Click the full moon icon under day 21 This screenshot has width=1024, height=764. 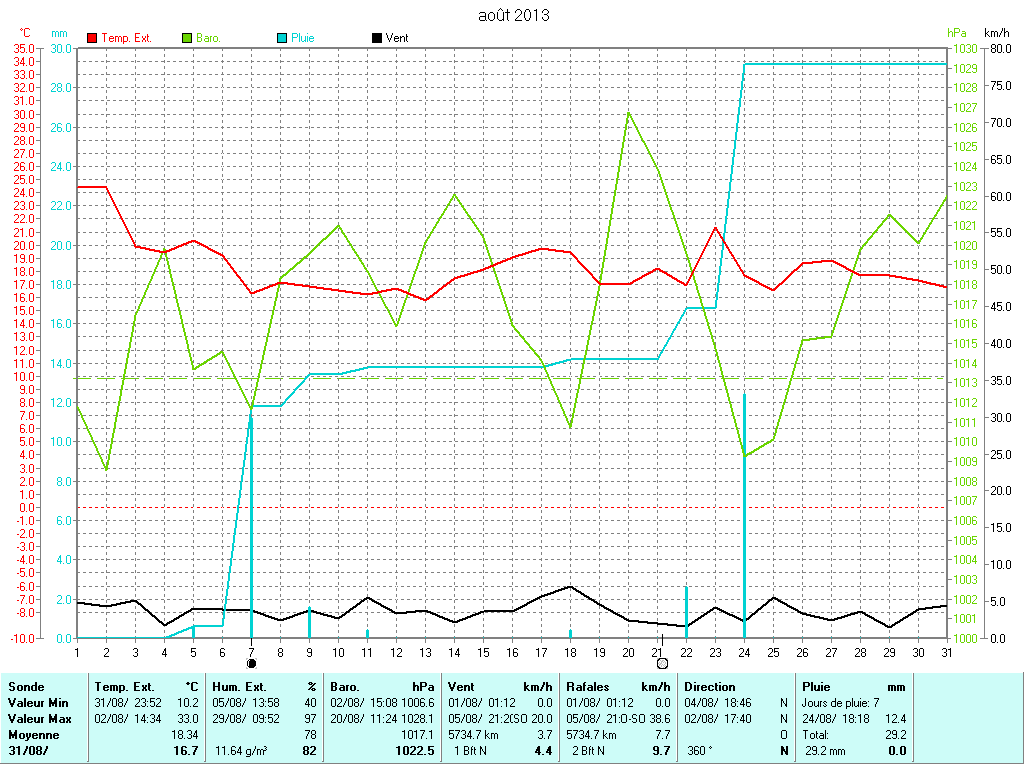tap(662, 663)
